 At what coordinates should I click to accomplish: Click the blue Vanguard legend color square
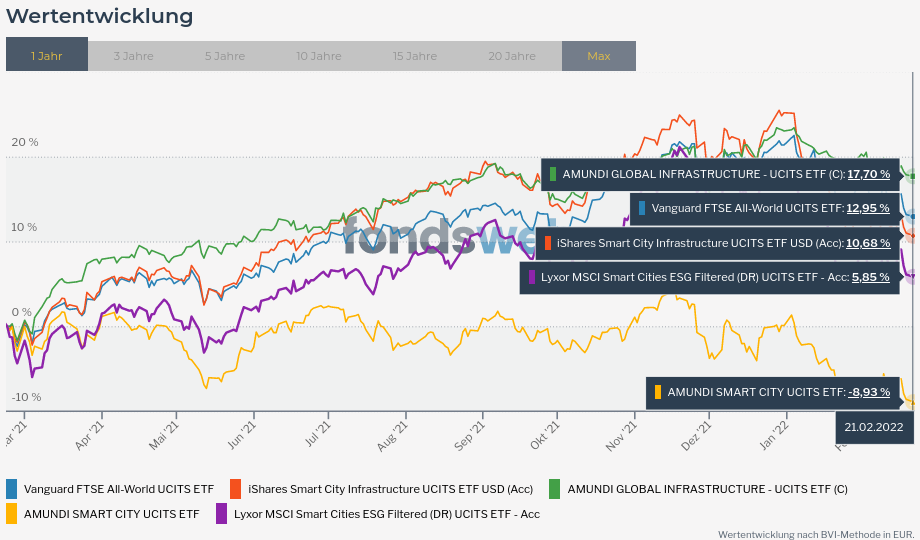click(12, 489)
